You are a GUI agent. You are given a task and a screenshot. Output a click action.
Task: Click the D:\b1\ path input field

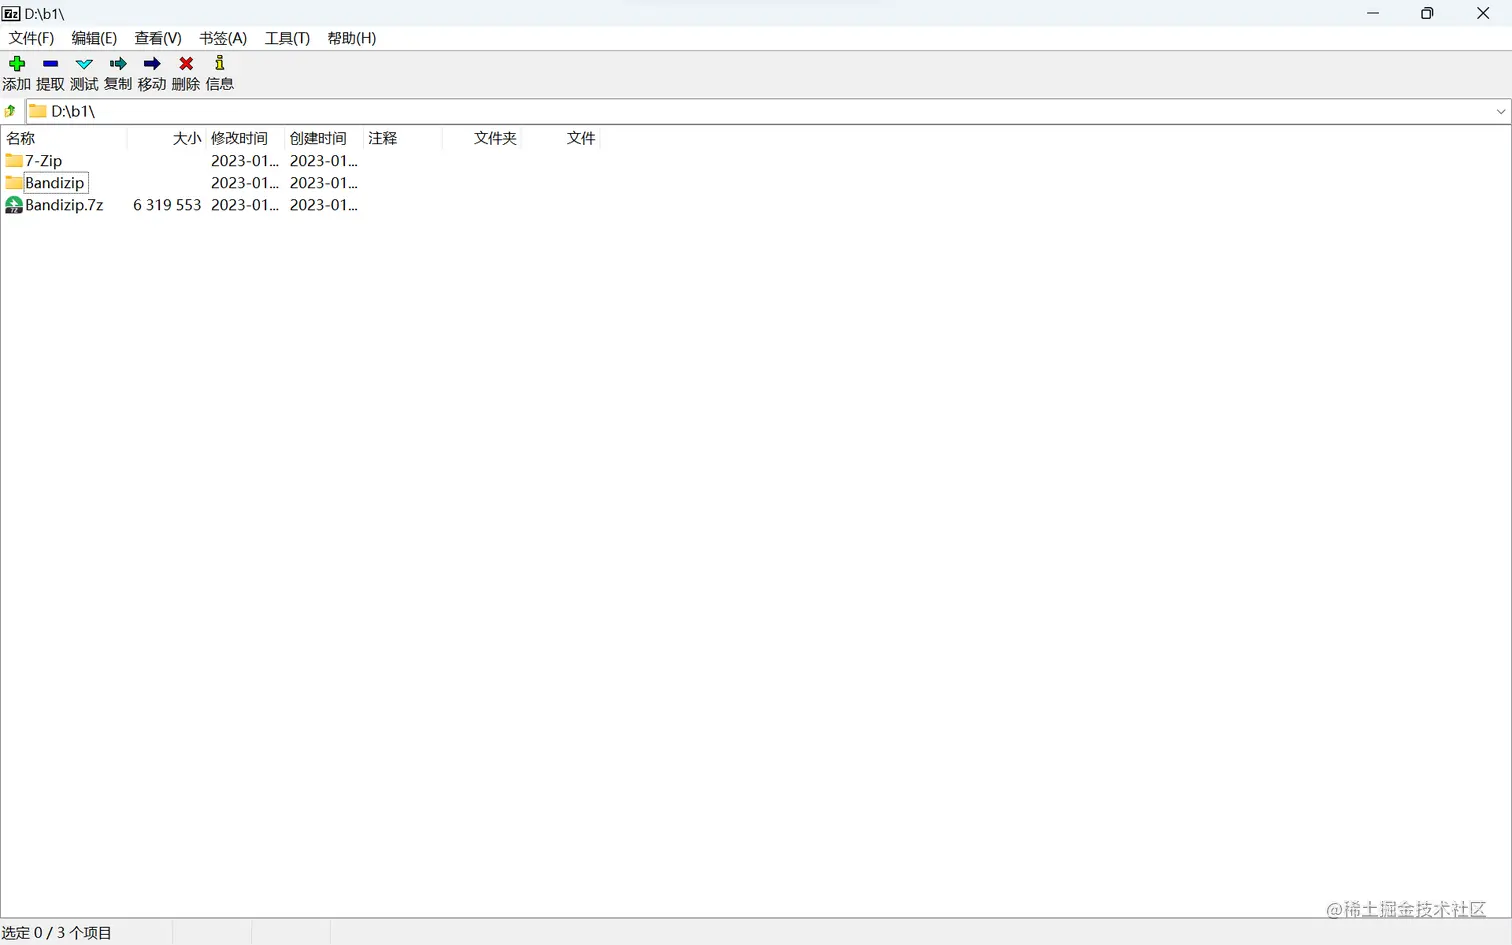click(768, 111)
